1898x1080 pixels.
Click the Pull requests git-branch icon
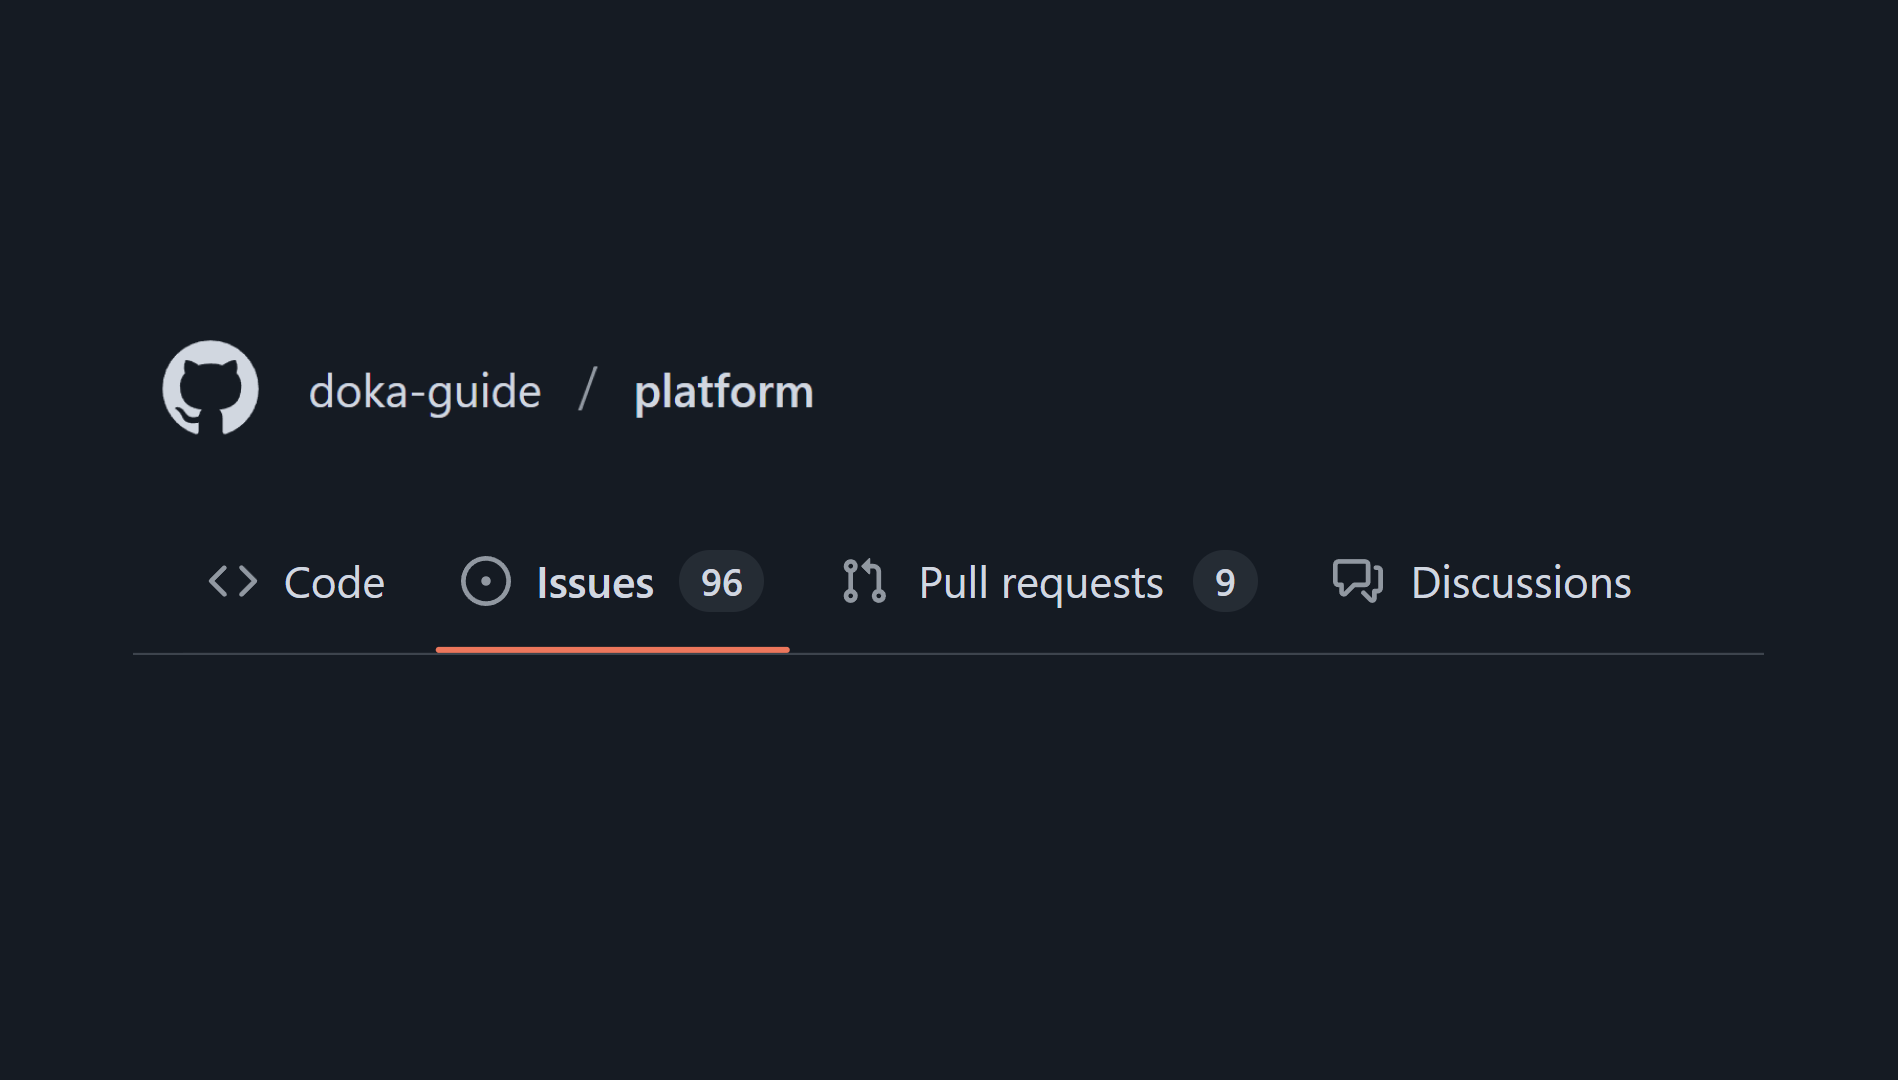pyautogui.click(x=864, y=582)
